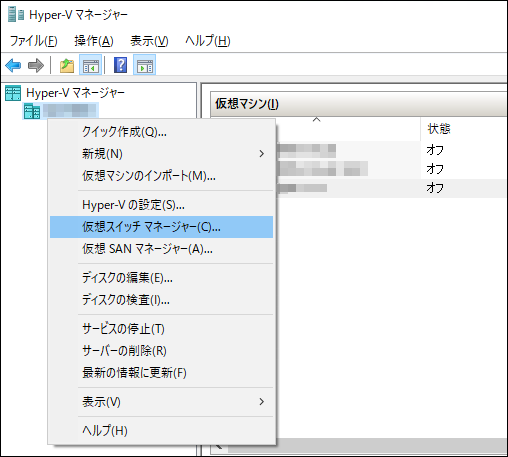Click the Forward arrow toolbar icon
The width and height of the screenshot is (508, 457).
click(36, 65)
